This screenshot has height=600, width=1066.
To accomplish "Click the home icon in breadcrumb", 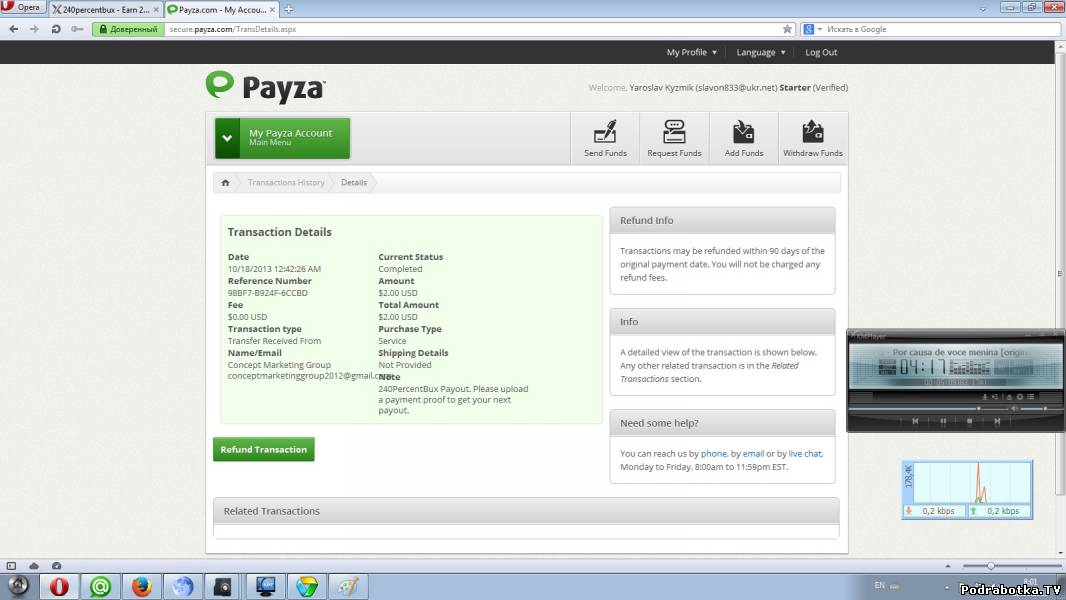I will coord(226,183).
